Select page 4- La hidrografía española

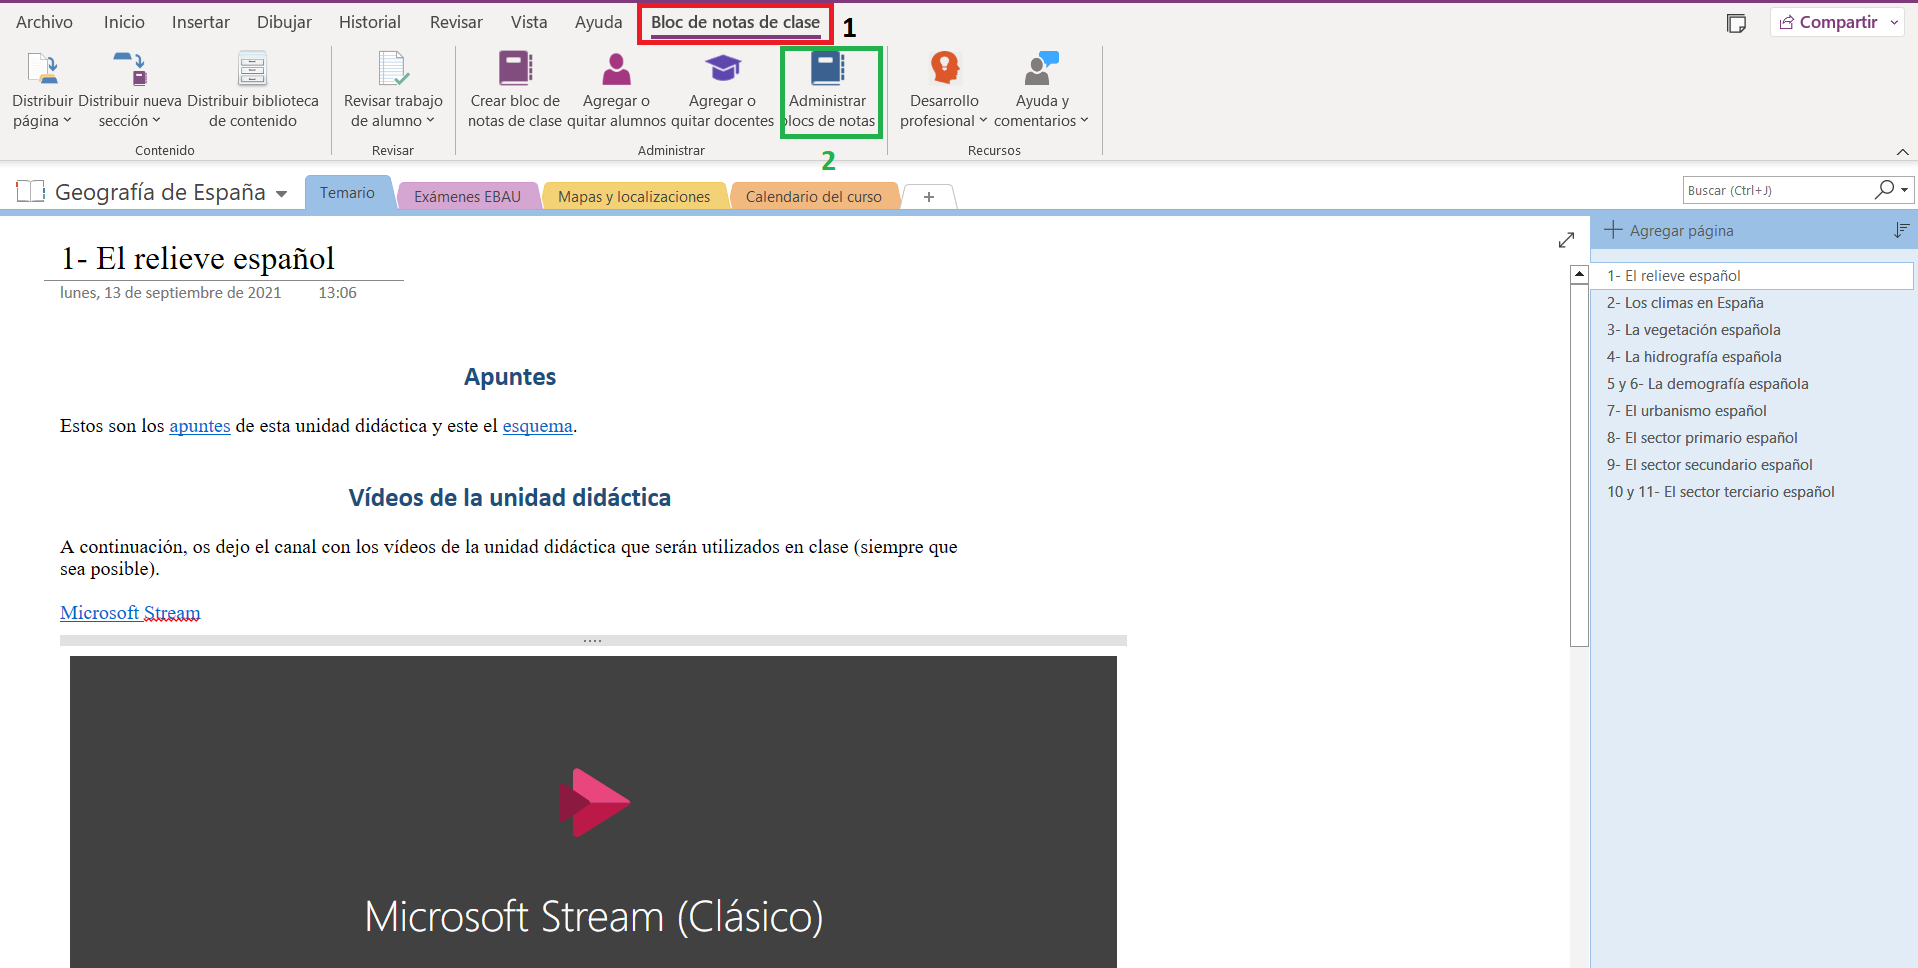click(x=1693, y=357)
